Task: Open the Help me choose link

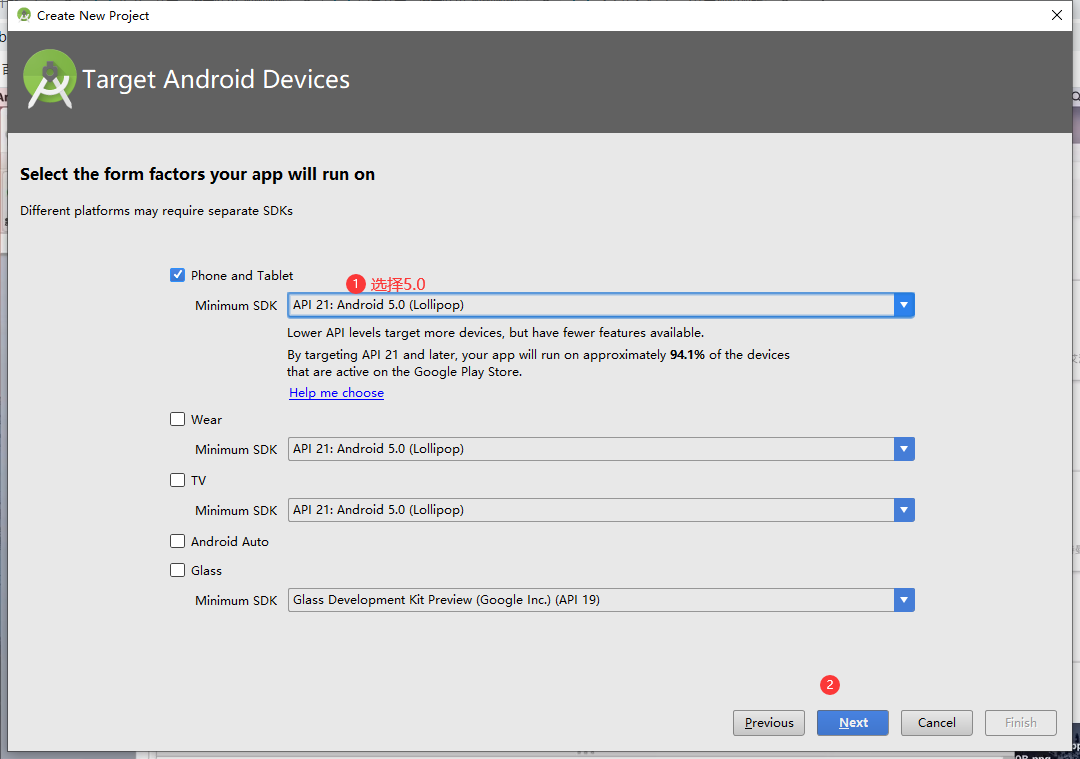Action: [x=336, y=393]
